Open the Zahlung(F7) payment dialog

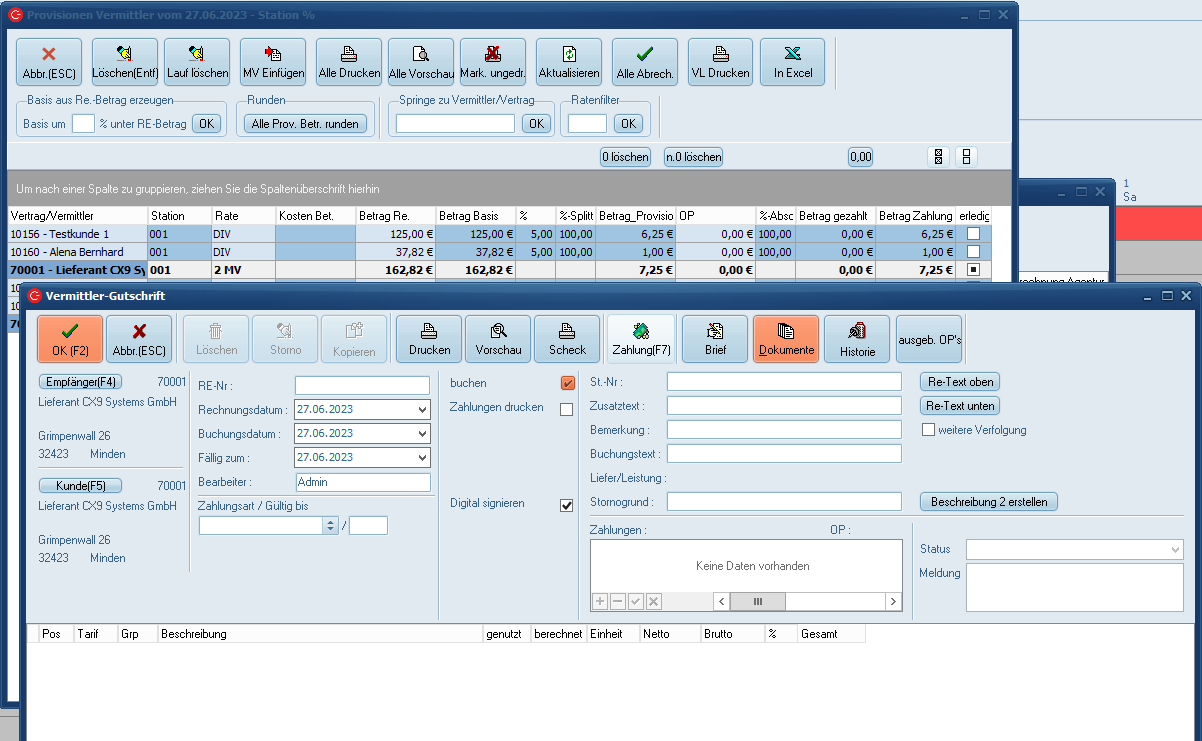pos(640,339)
